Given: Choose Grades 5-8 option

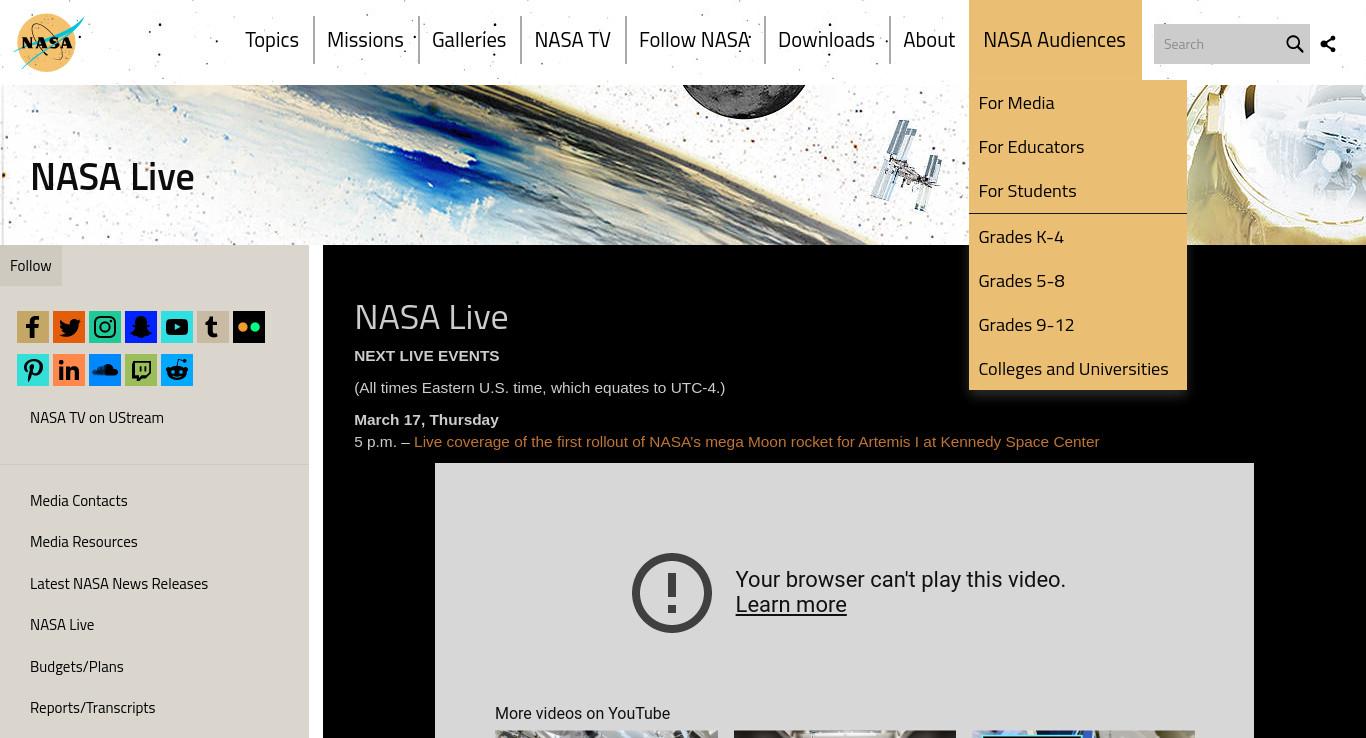Looking at the screenshot, I should [1077, 281].
